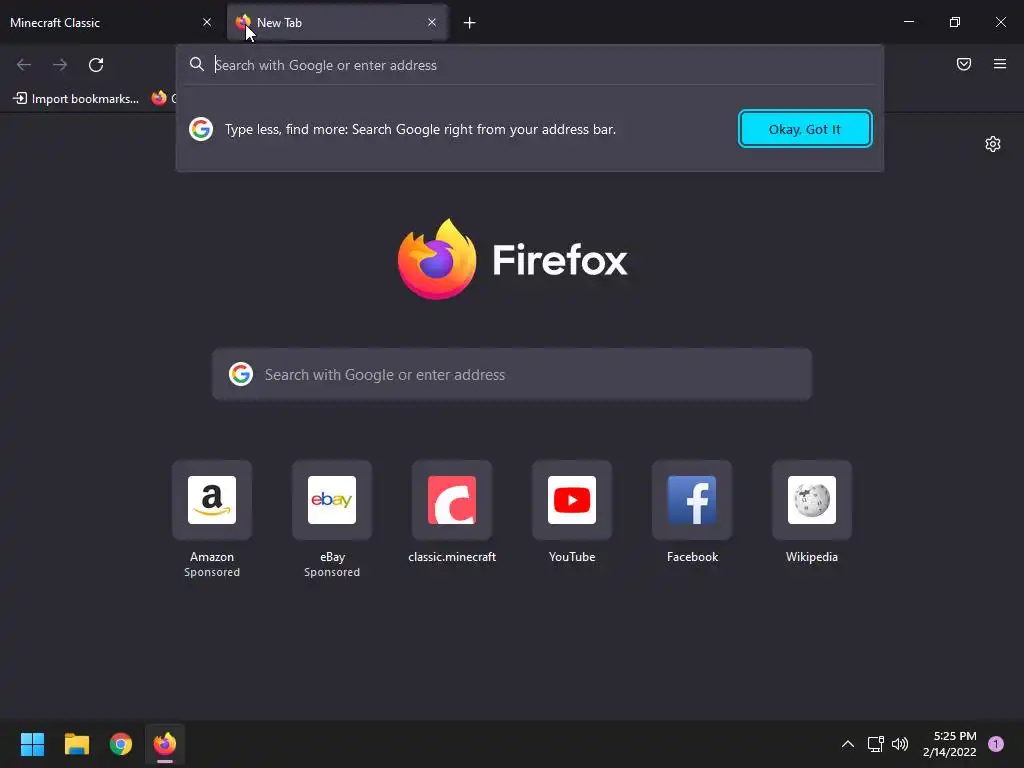Click the network icon in system tray
1024x768 pixels.
pyautogui.click(x=875, y=744)
